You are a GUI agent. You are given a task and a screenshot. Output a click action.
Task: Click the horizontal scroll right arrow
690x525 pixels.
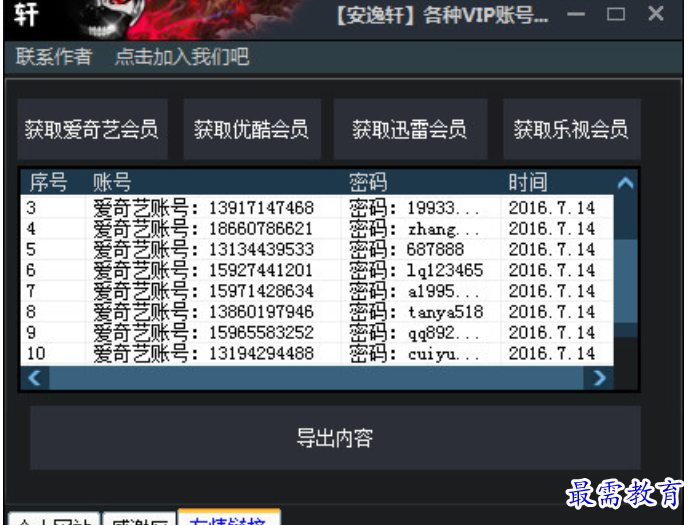tap(598, 378)
